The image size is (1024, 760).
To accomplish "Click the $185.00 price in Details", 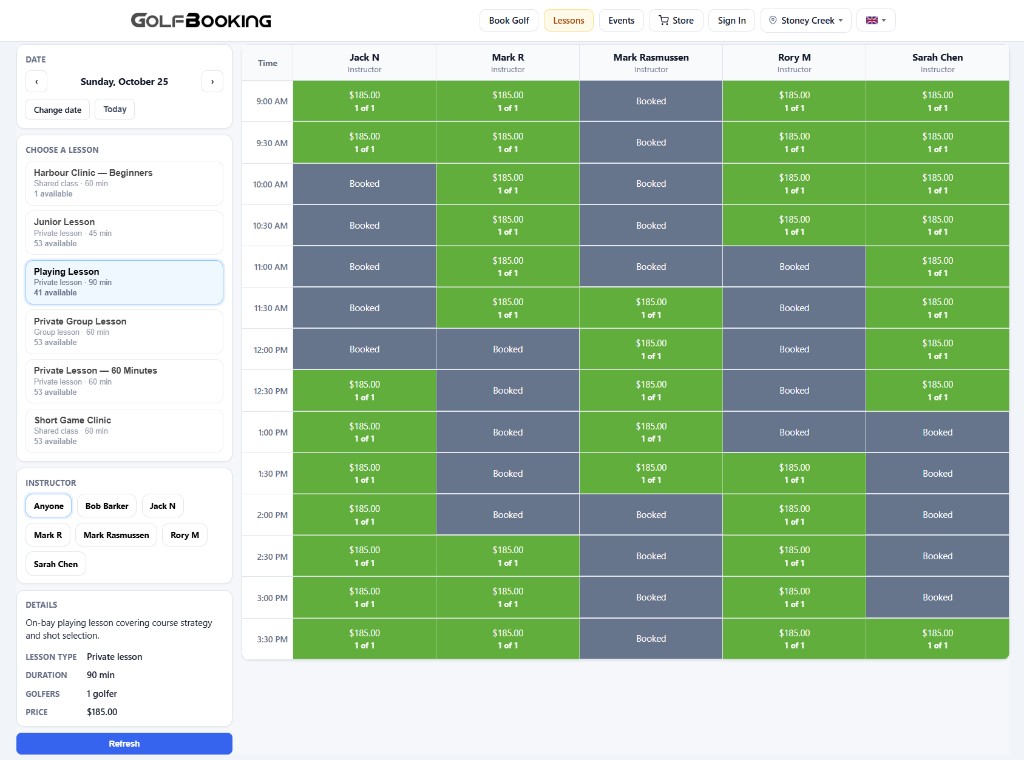I will pos(102,712).
